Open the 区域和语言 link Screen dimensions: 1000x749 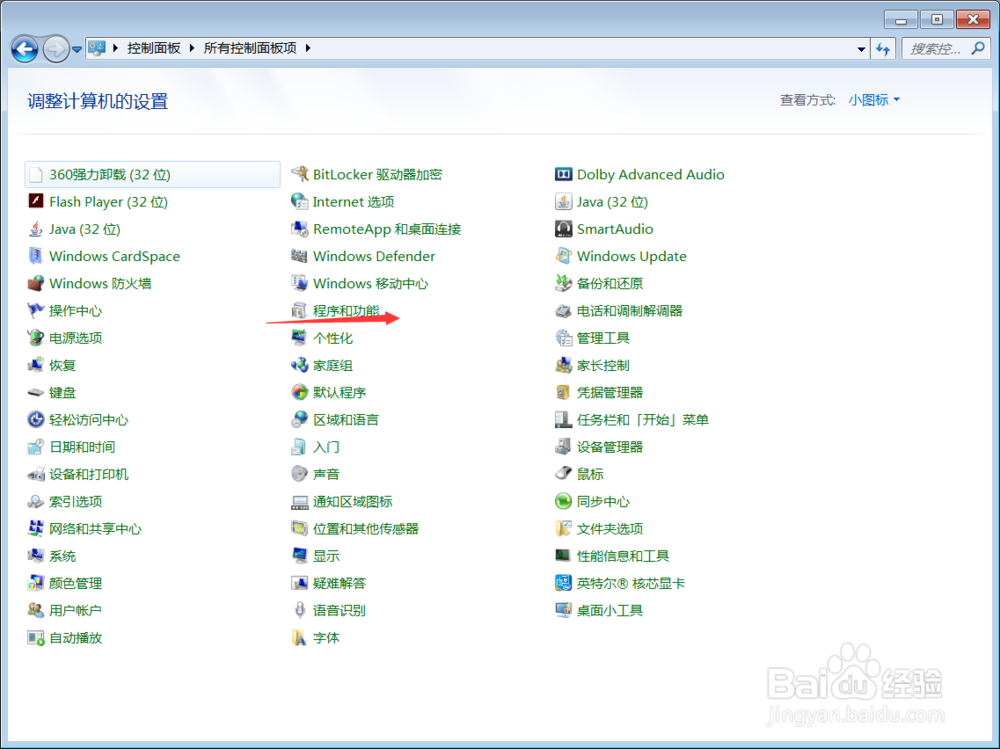point(346,420)
